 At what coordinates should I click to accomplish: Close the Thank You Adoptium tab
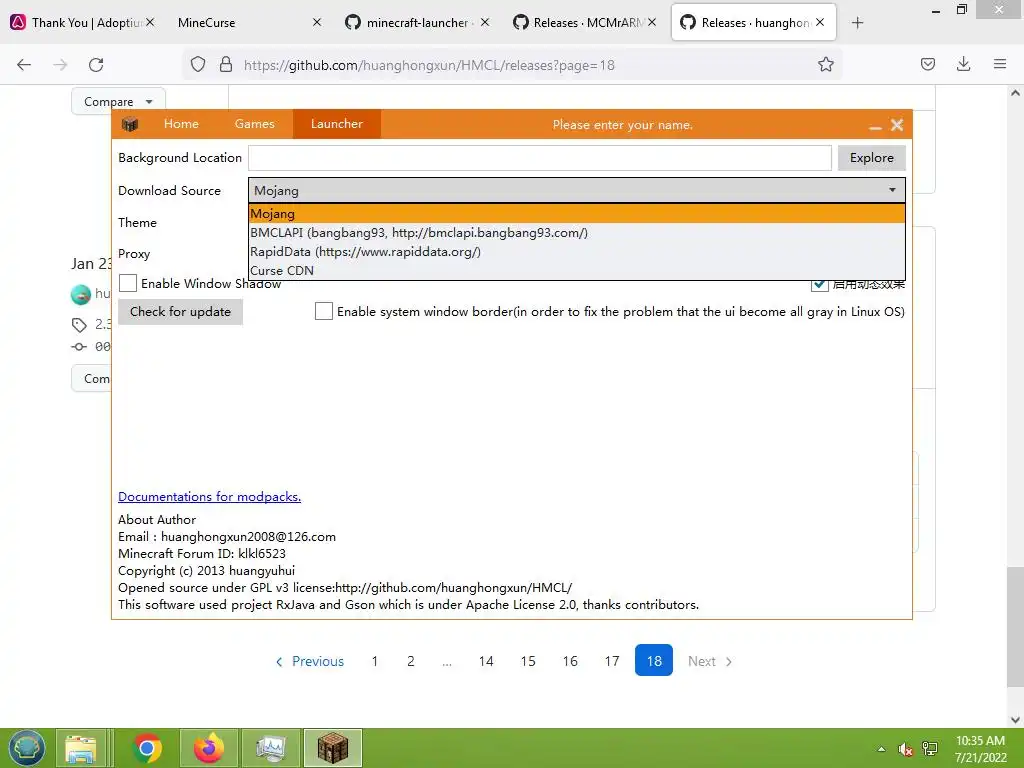point(150,22)
